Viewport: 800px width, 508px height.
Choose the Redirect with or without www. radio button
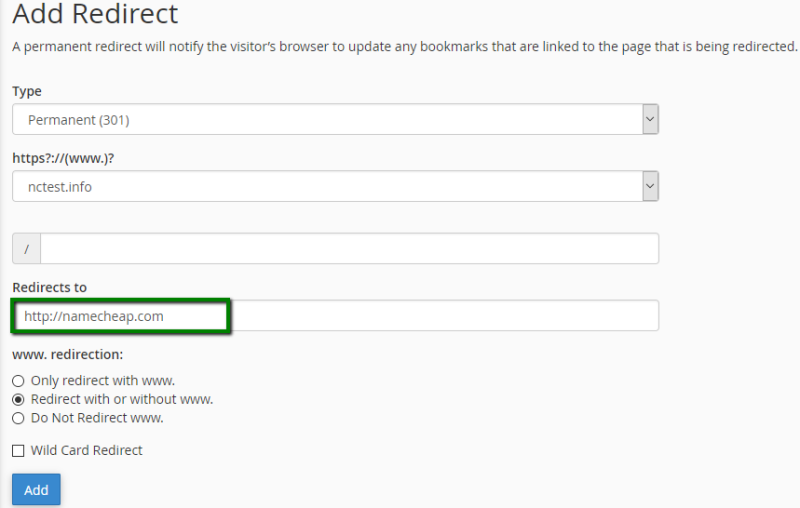coord(18,399)
